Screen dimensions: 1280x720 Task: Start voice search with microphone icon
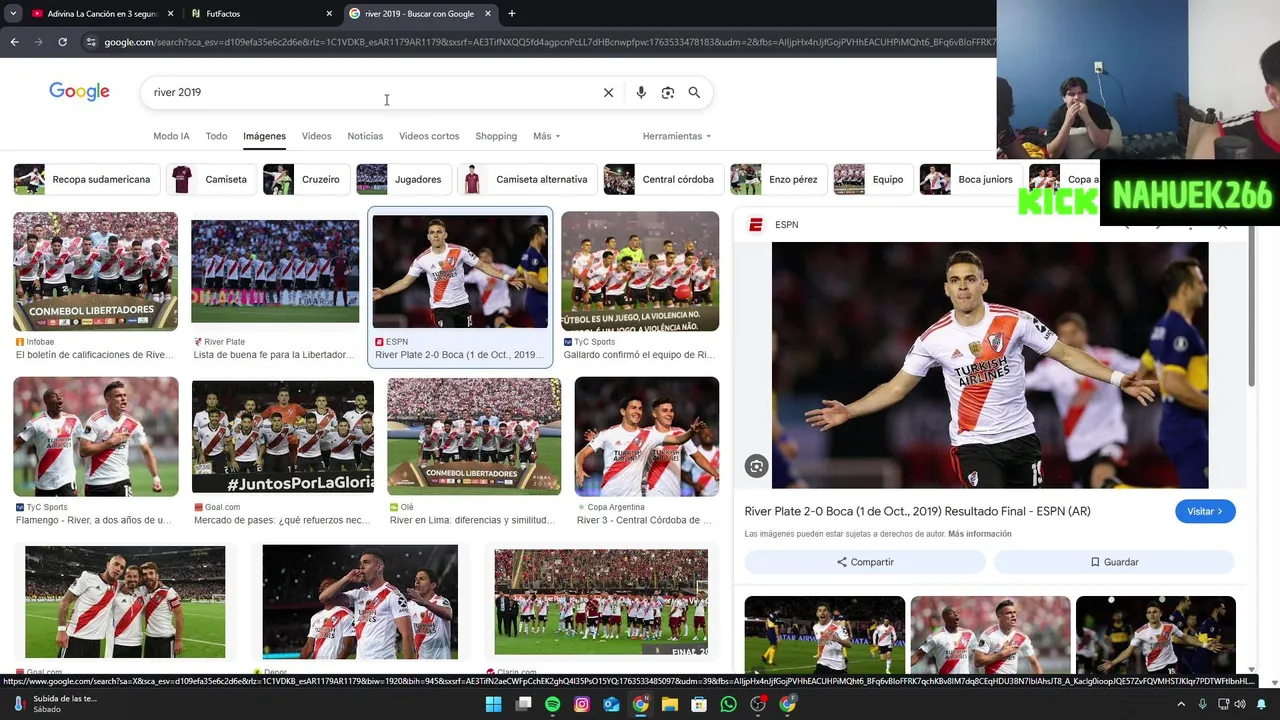(641, 92)
